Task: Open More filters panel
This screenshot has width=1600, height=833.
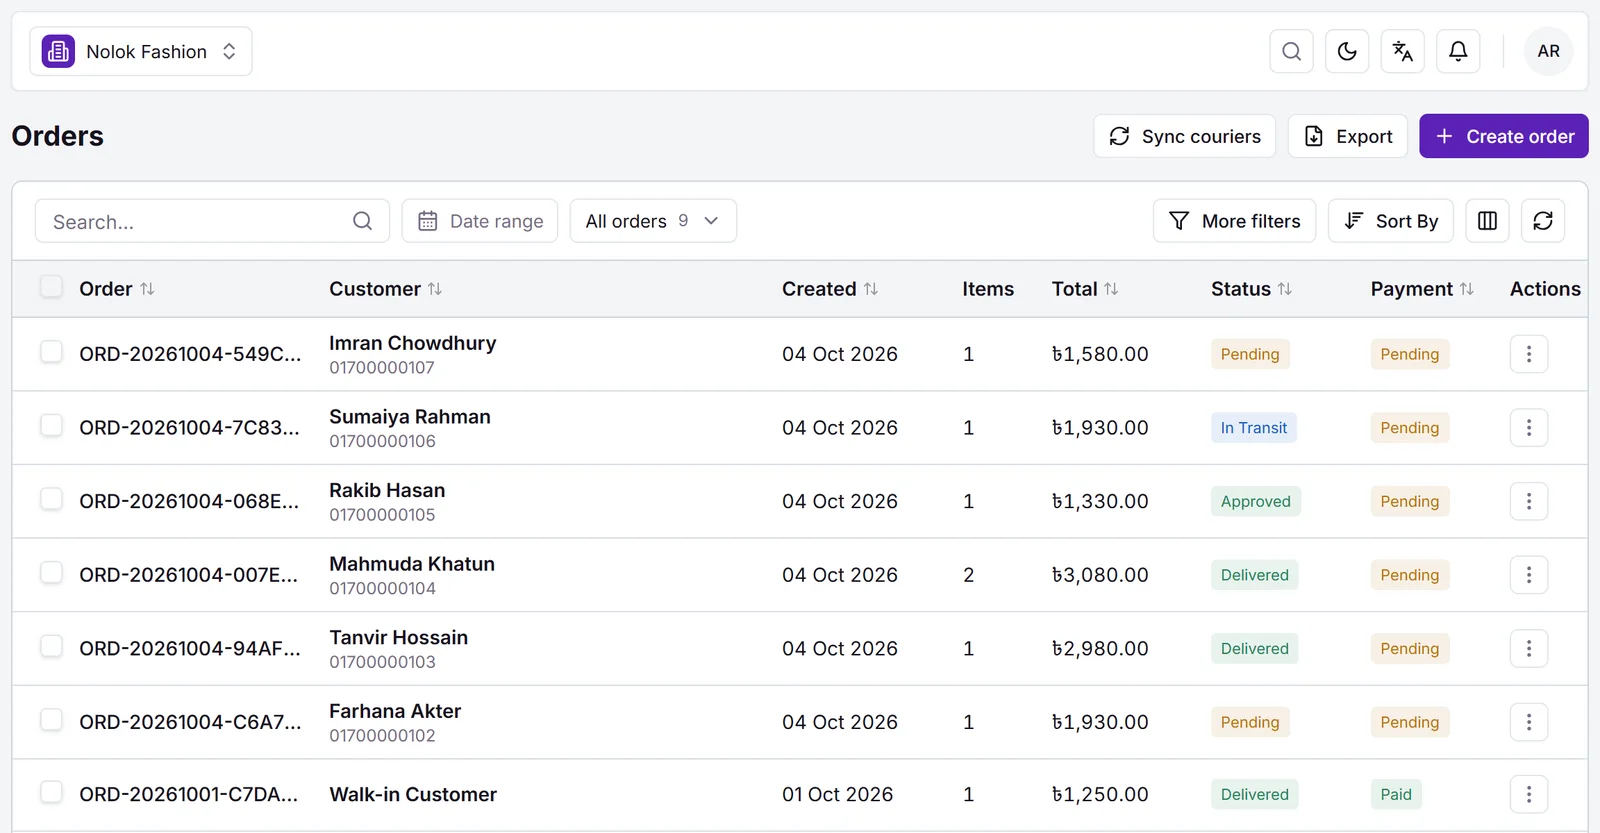Action: point(1234,221)
